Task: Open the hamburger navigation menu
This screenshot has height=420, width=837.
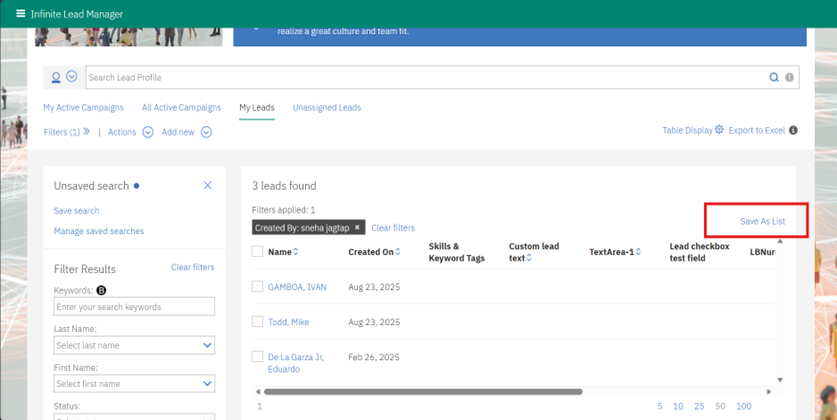Action: (x=20, y=14)
